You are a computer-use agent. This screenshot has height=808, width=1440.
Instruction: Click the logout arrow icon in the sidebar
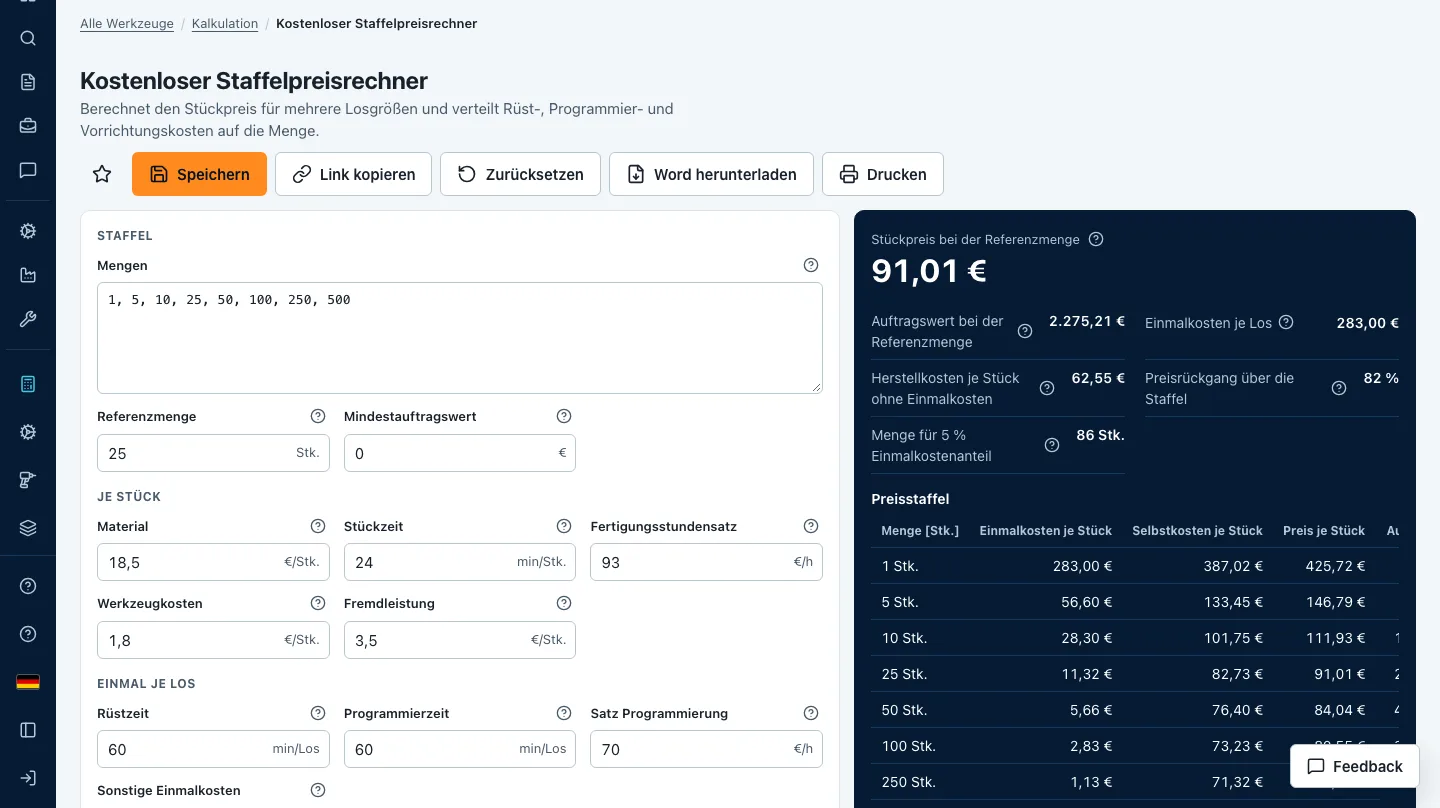point(28,778)
